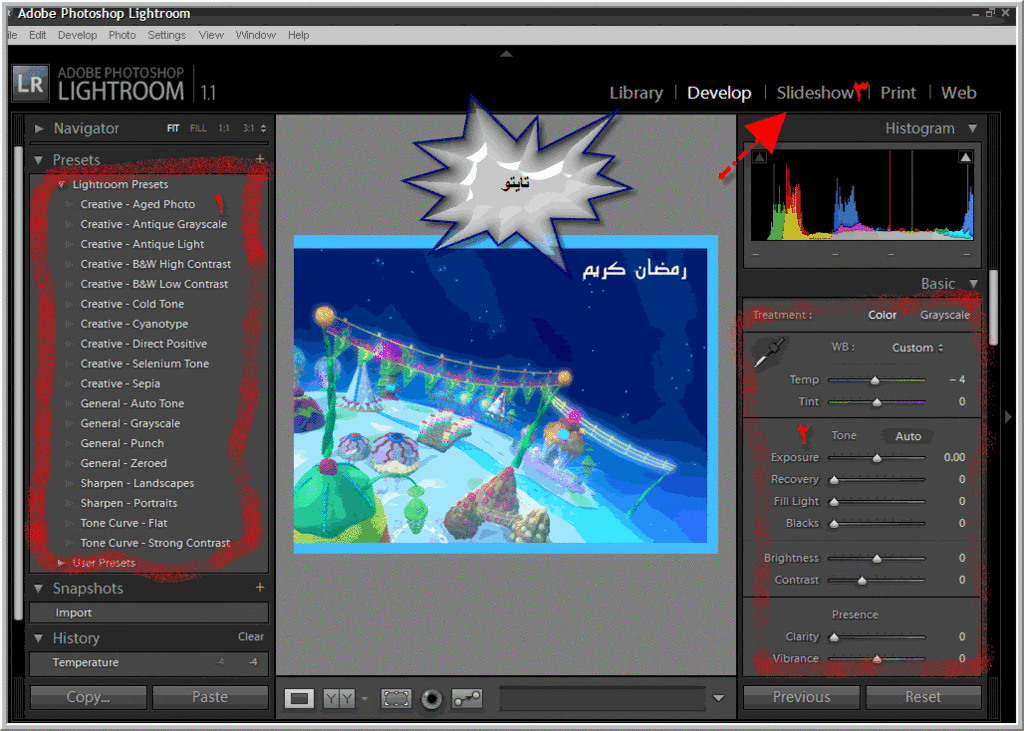
Task: Collapse the Snapshots panel
Action: (39, 588)
